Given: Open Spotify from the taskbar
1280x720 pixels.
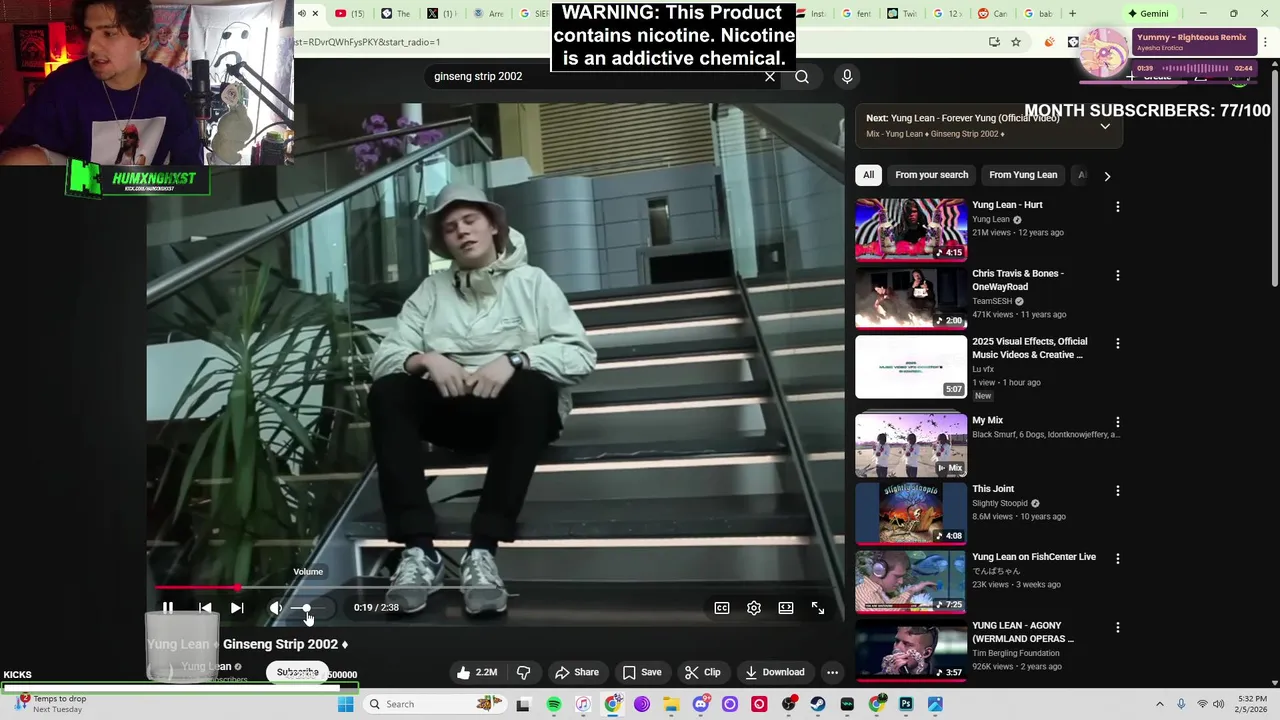Looking at the screenshot, I should coord(554,704).
